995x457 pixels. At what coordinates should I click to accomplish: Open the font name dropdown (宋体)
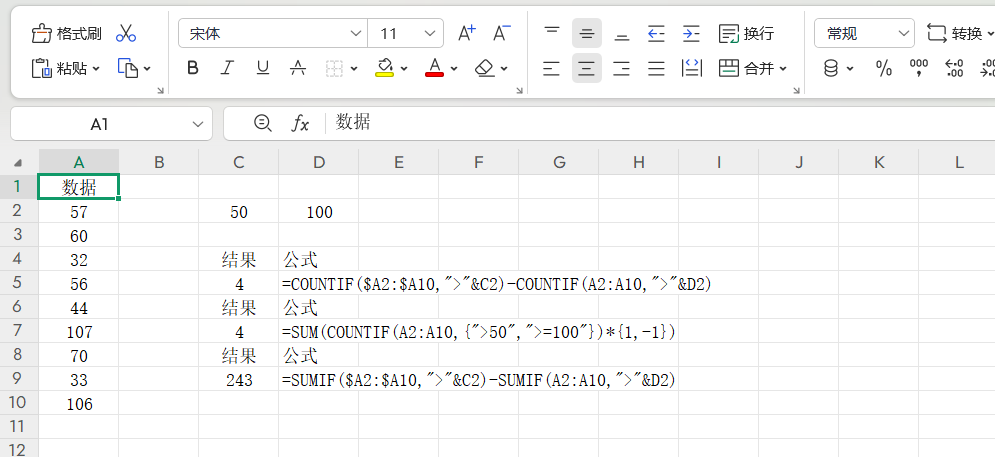point(356,34)
